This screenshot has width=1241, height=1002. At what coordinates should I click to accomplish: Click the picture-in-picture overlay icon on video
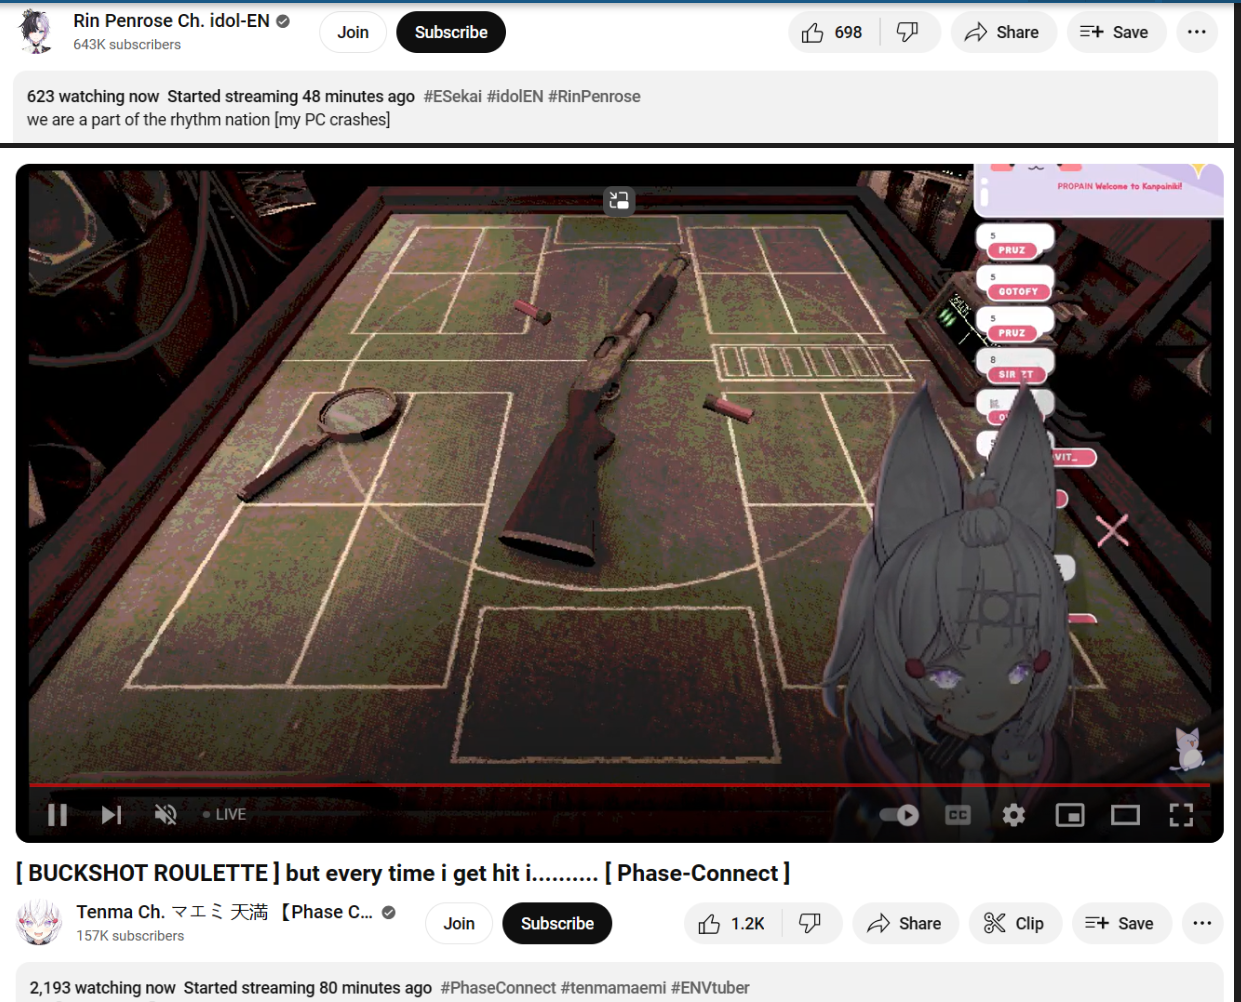coord(619,201)
